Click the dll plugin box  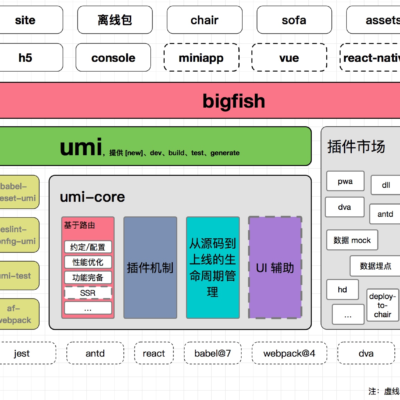[x=386, y=185]
